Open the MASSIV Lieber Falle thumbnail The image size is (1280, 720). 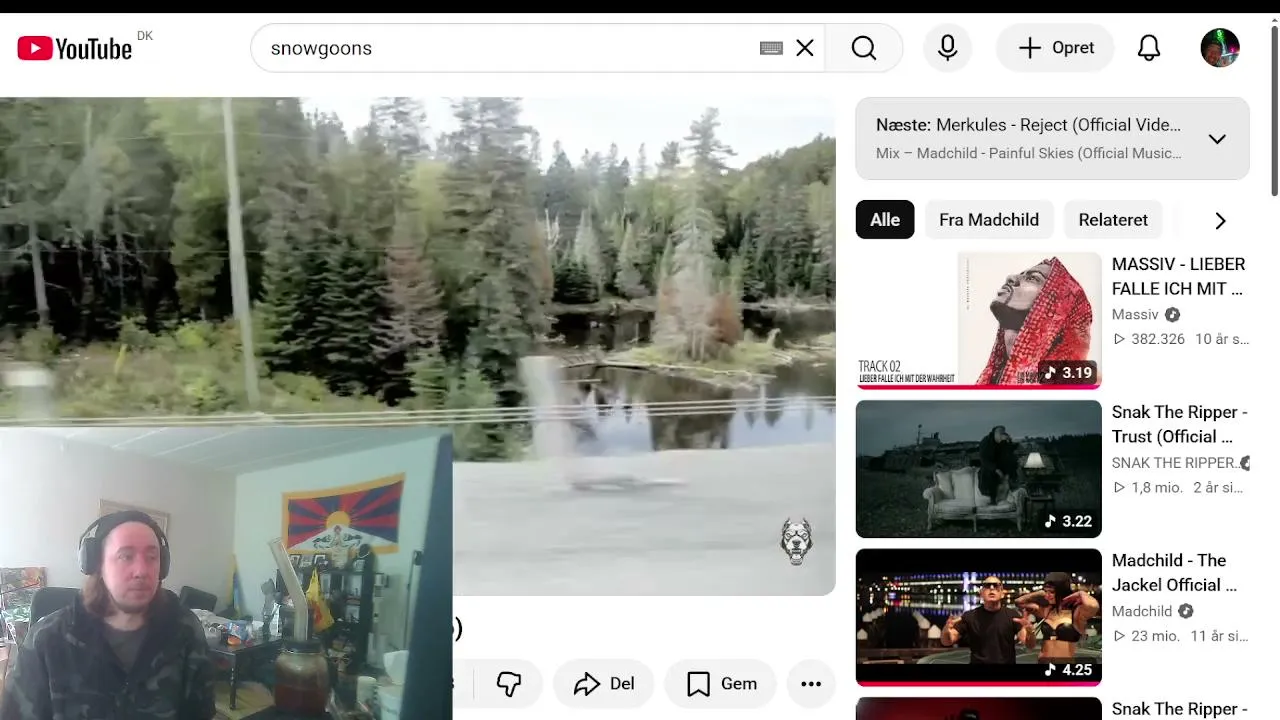pyautogui.click(x=978, y=320)
